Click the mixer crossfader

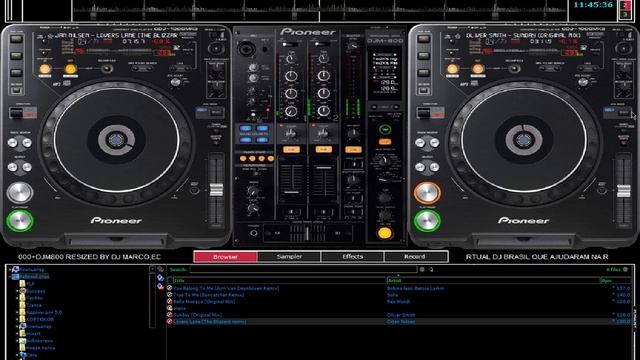pos(307,233)
